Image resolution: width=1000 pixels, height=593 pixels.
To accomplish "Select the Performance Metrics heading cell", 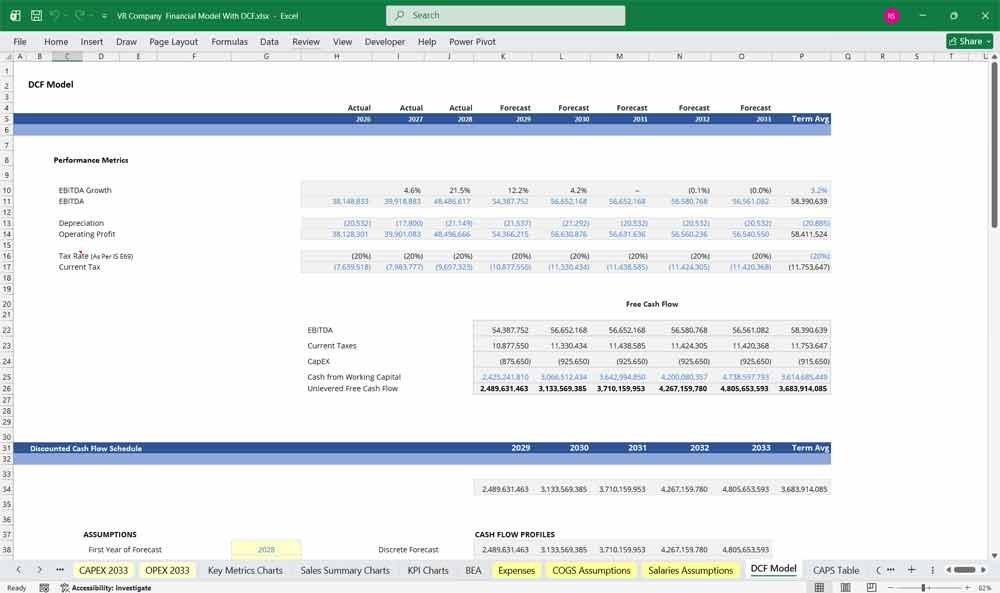I will coord(91,160).
